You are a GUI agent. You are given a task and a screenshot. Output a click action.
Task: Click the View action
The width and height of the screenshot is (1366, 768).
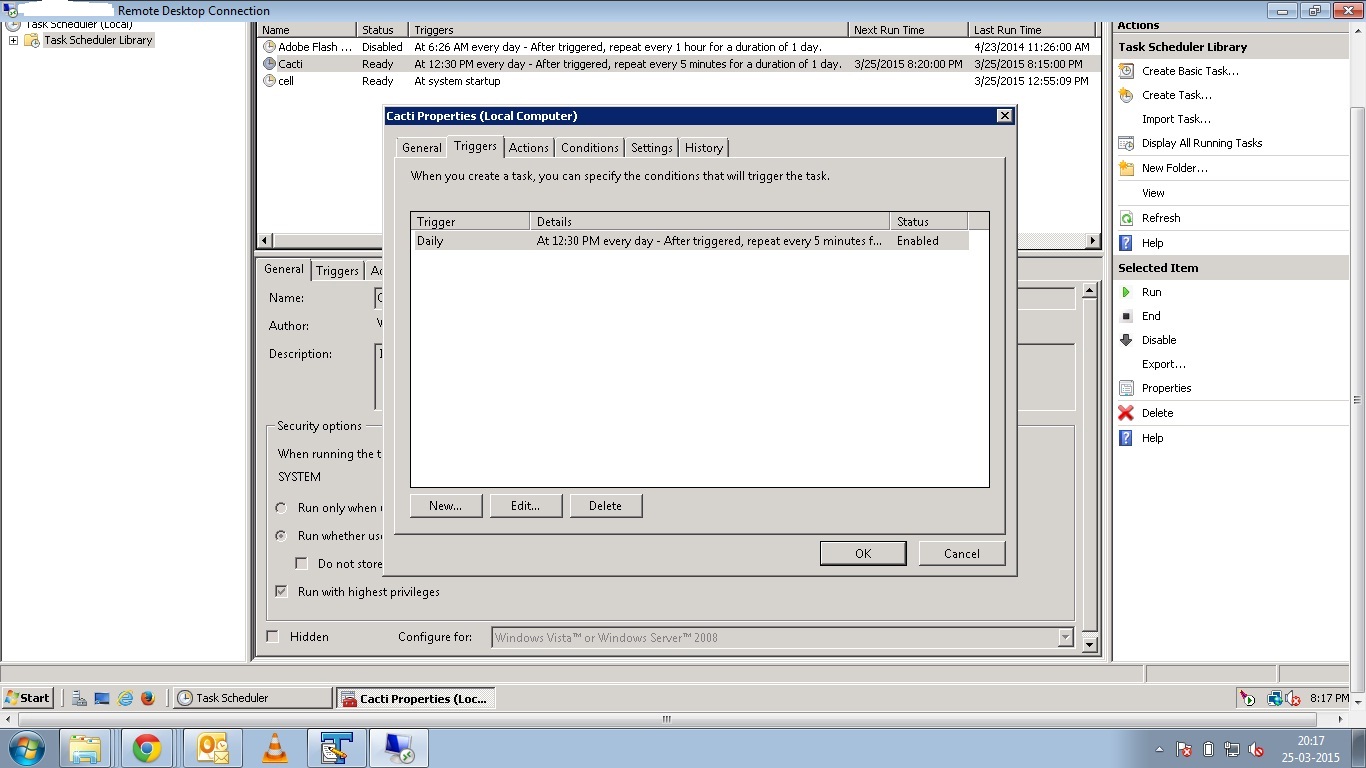click(1153, 193)
